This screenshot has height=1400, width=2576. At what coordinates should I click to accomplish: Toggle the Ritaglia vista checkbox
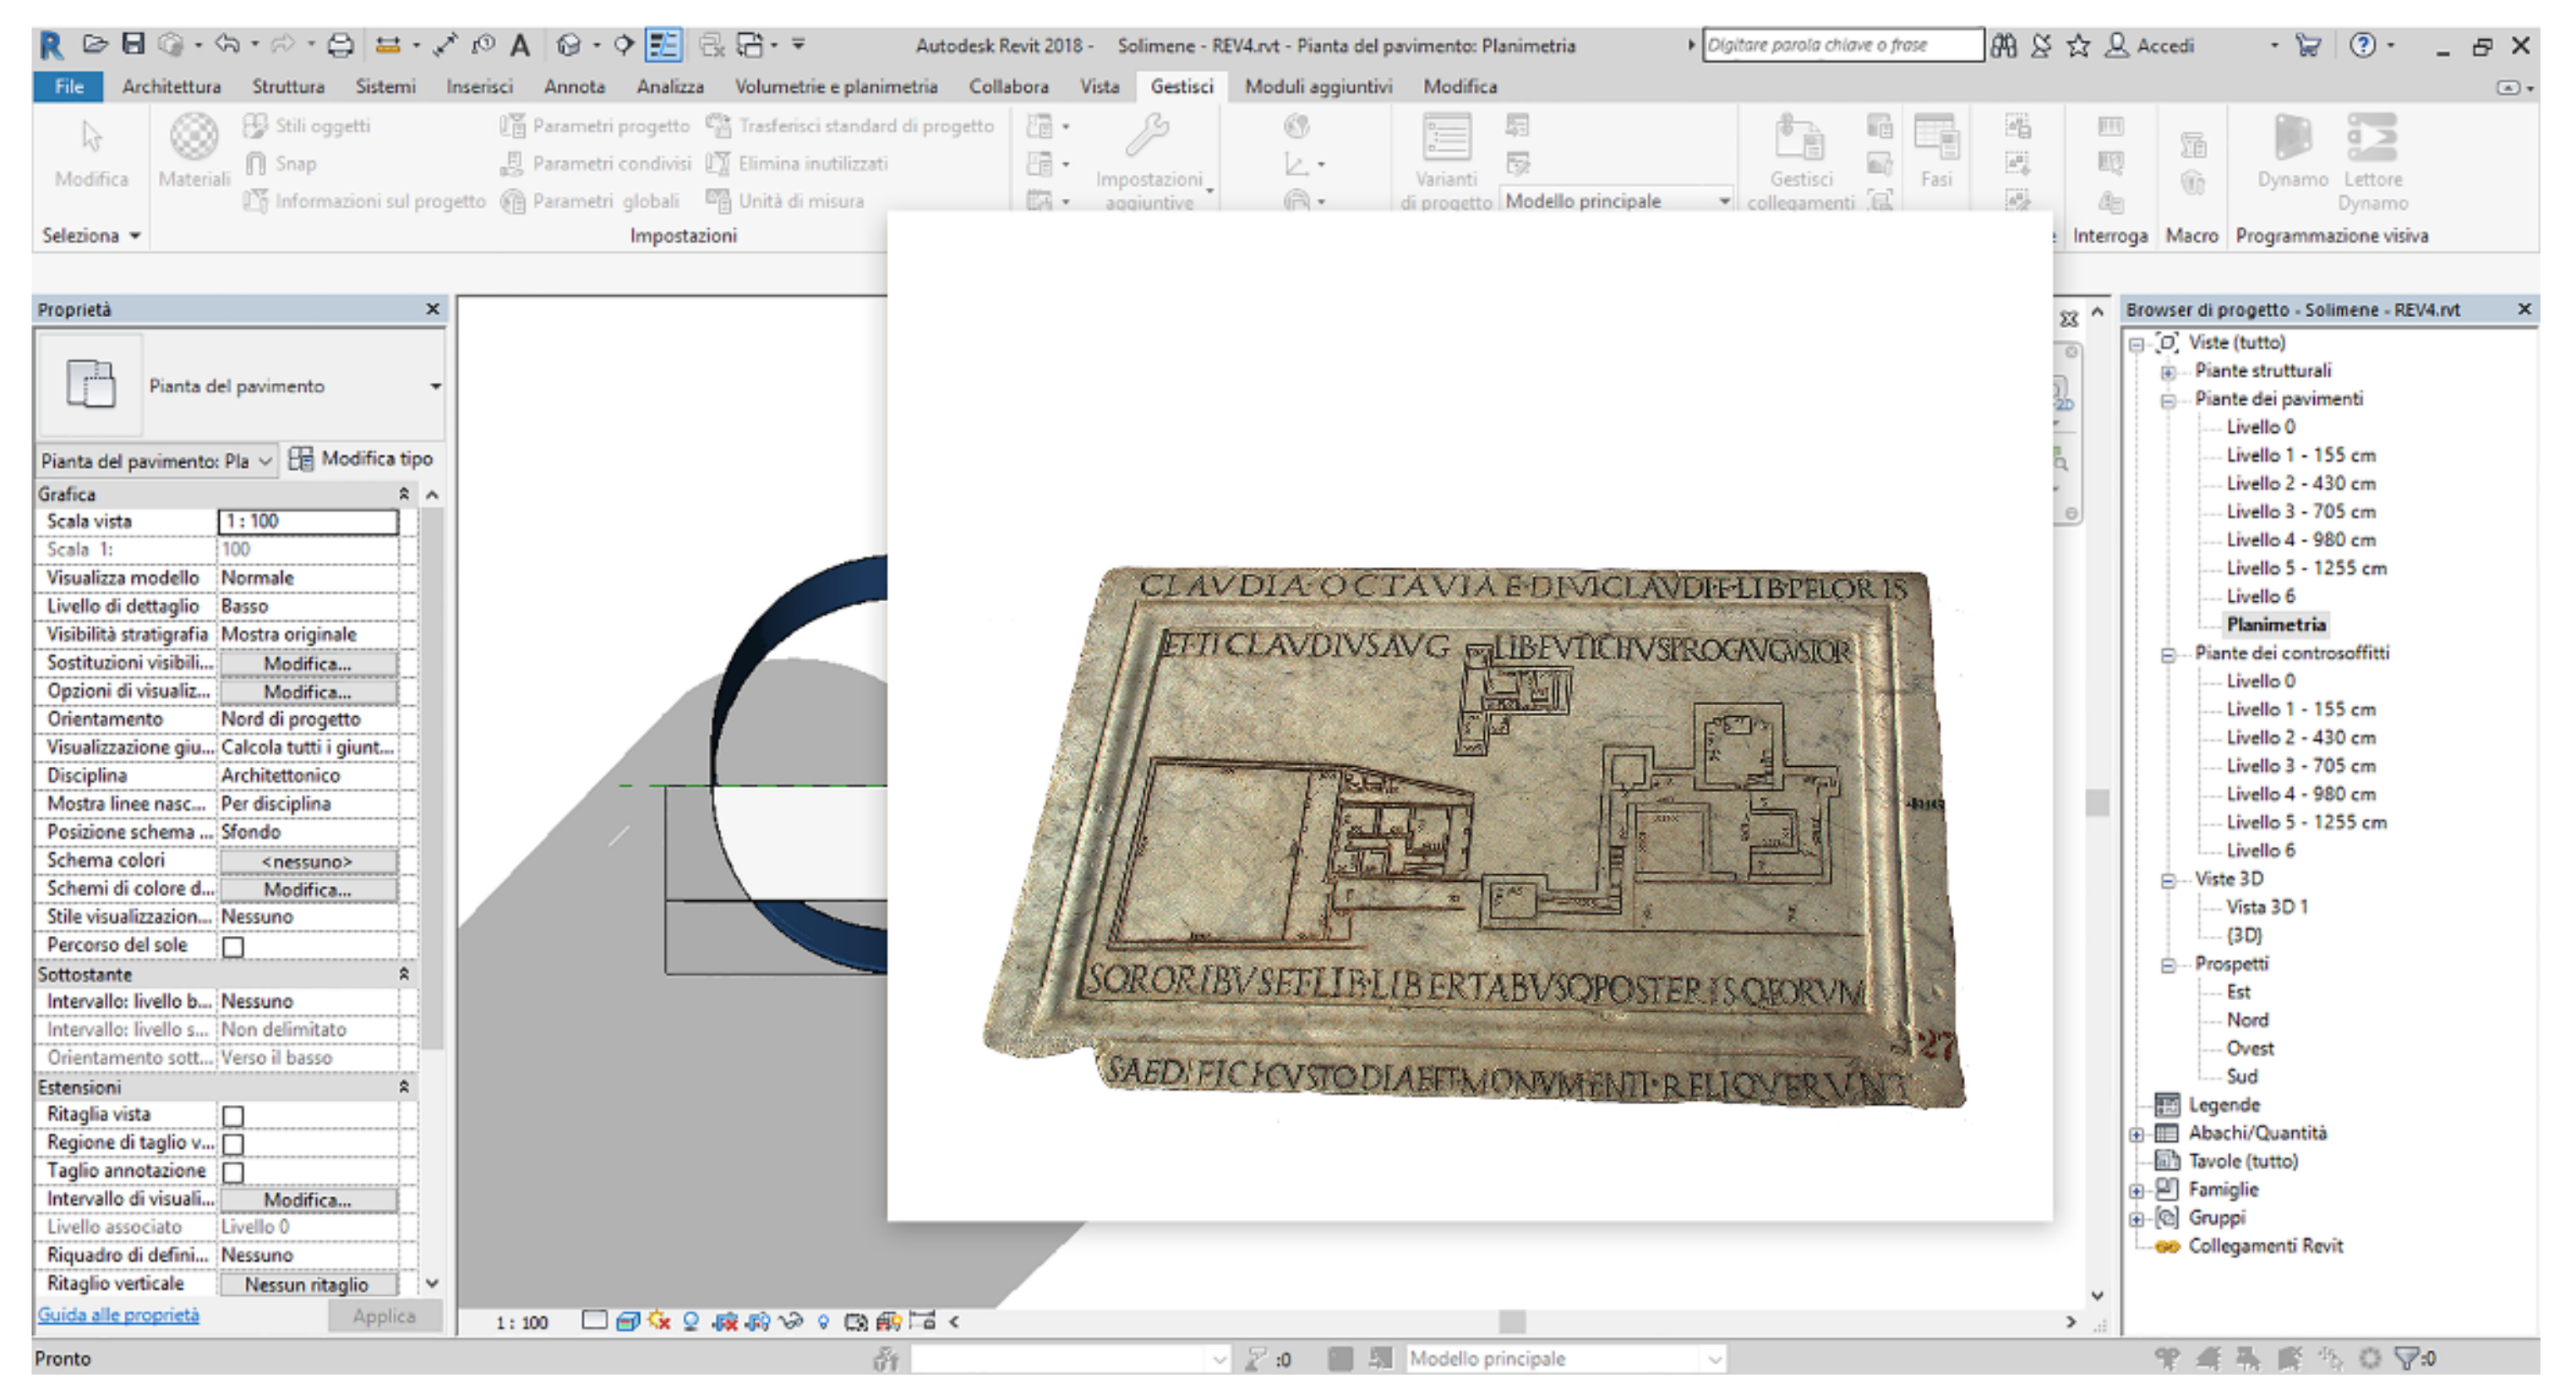233,1116
